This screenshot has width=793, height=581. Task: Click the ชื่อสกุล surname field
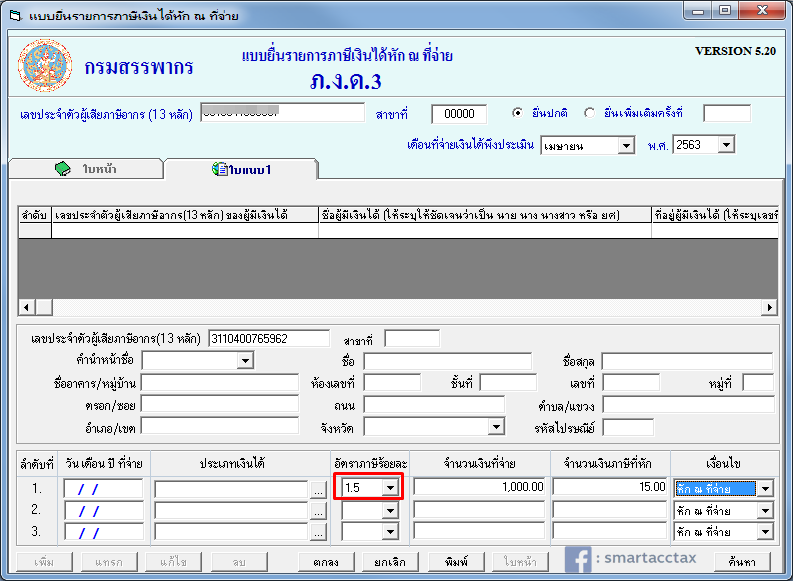[687, 362]
